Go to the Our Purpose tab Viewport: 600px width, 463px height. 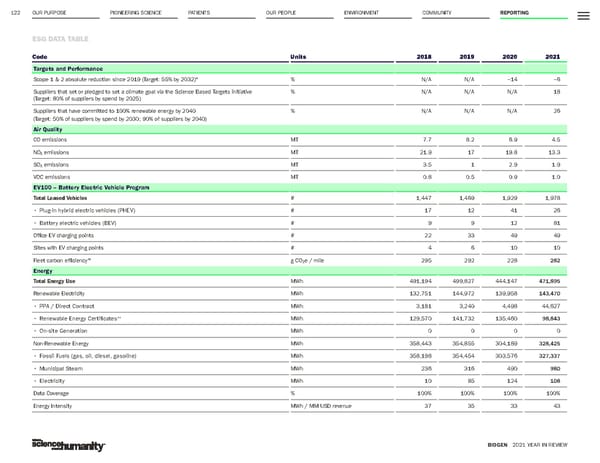pyautogui.click(x=51, y=11)
